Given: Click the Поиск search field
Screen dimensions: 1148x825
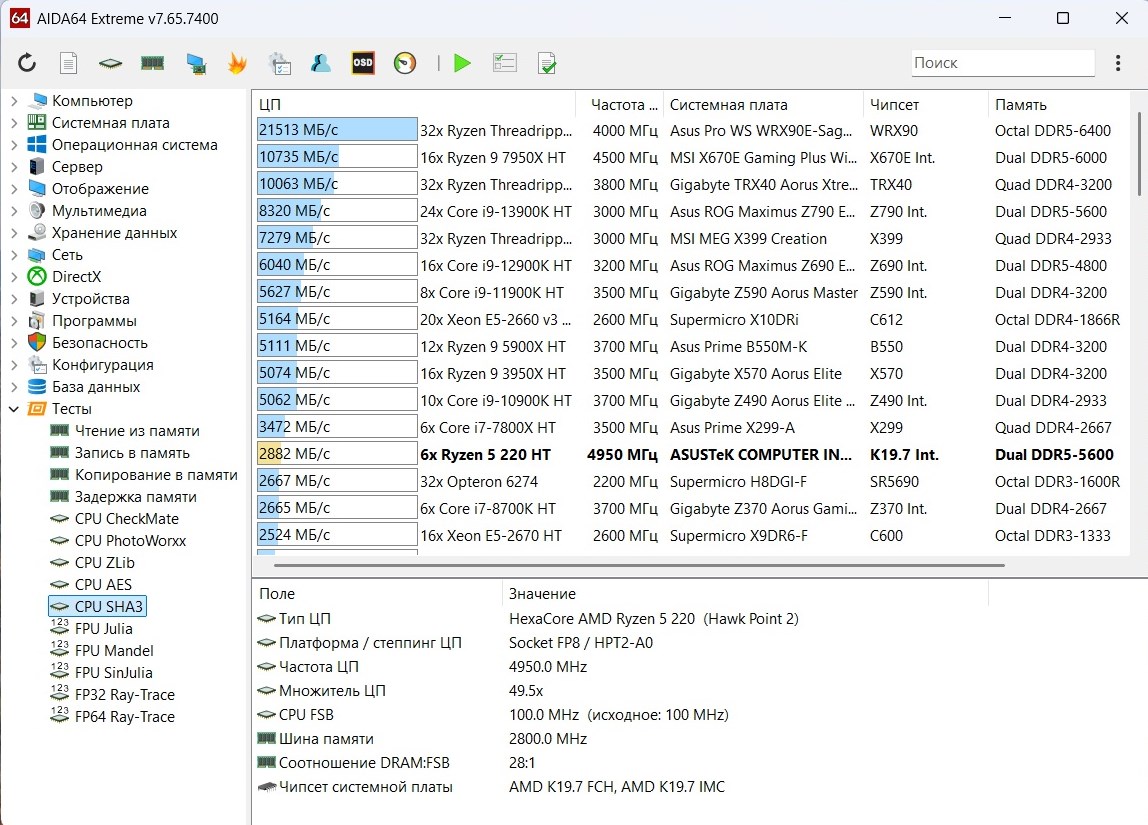Looking at the screenshot, I should (x=1002, y=63).
